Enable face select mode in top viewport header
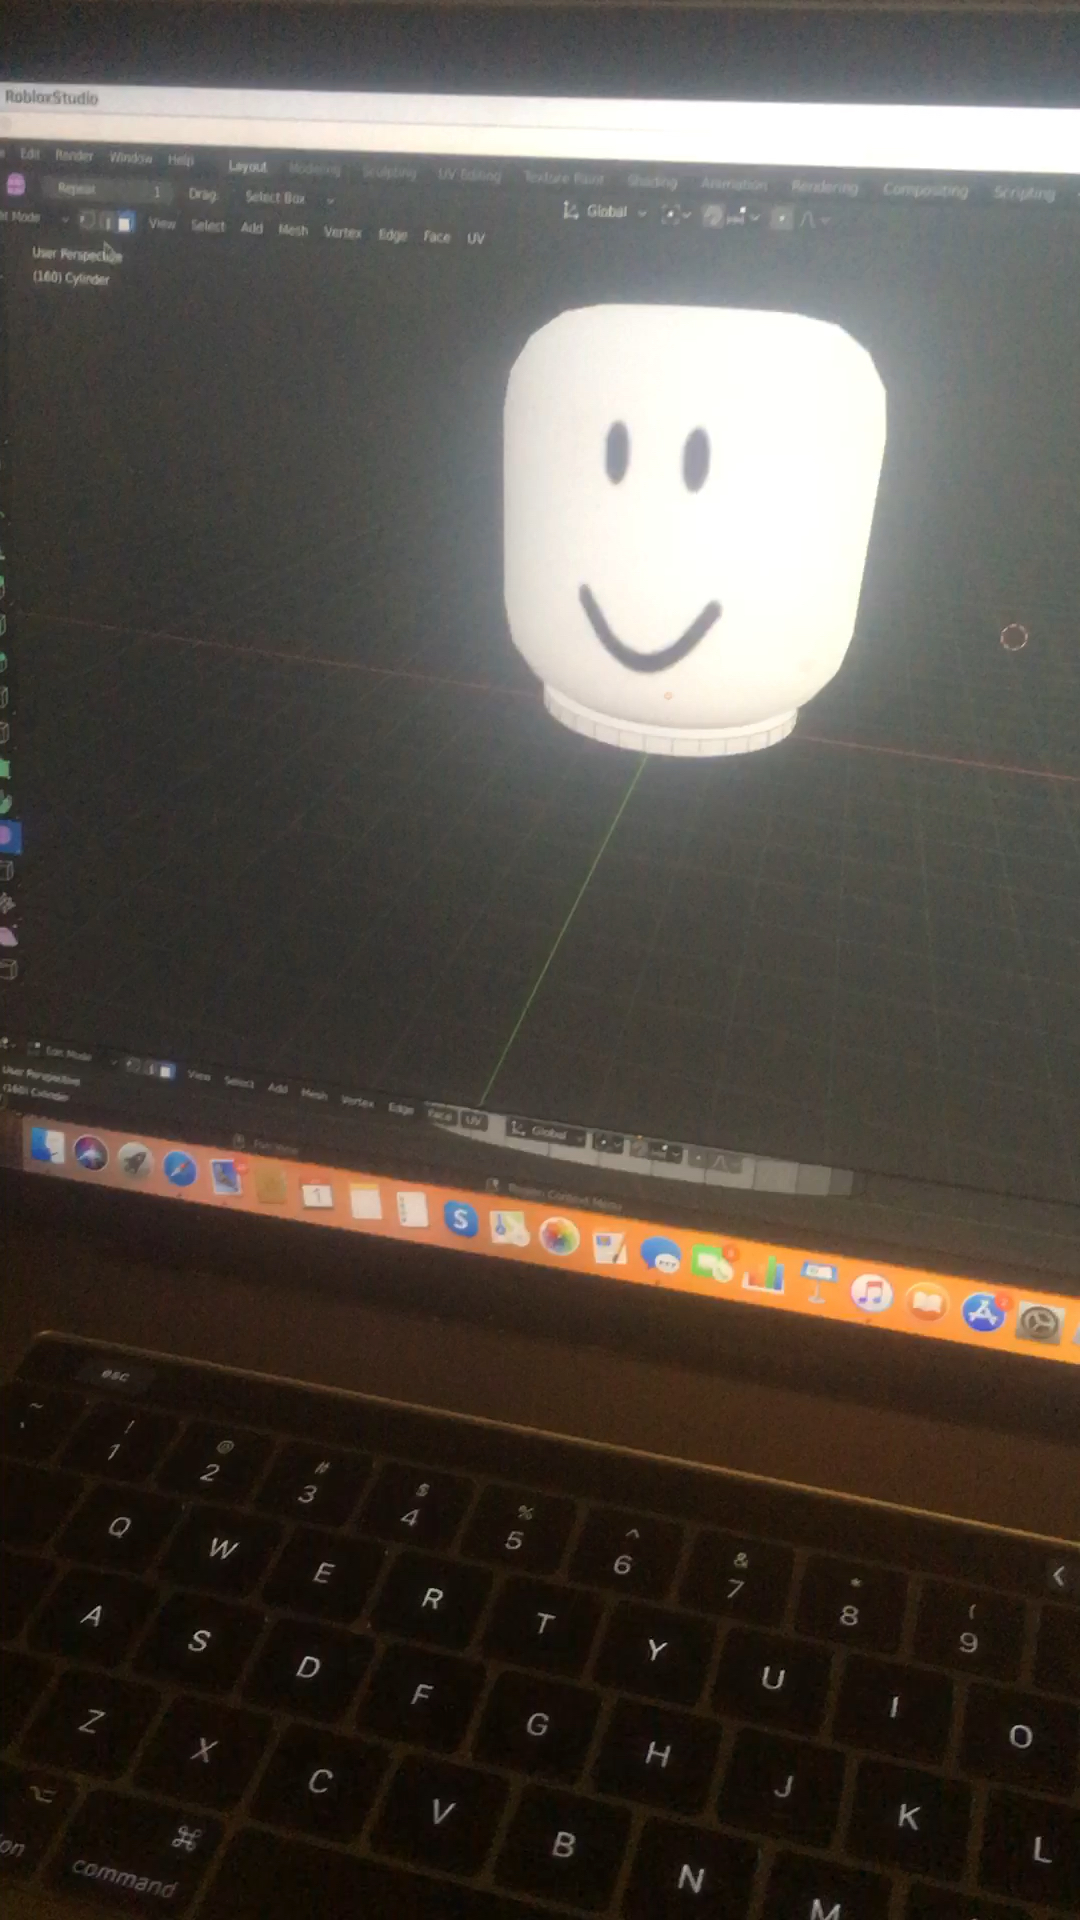Viewport: 1080px width, 1920px height. pyautogui.click(x=124, y=223)
